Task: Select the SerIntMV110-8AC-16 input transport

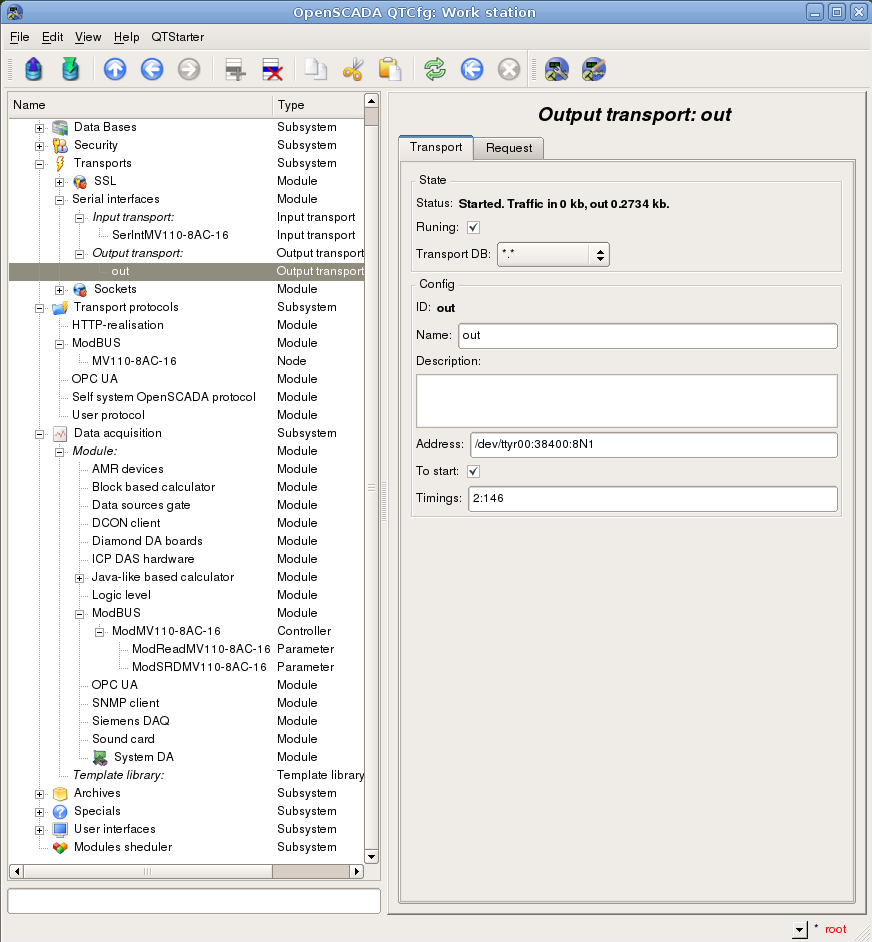Action: pos(170,235)
